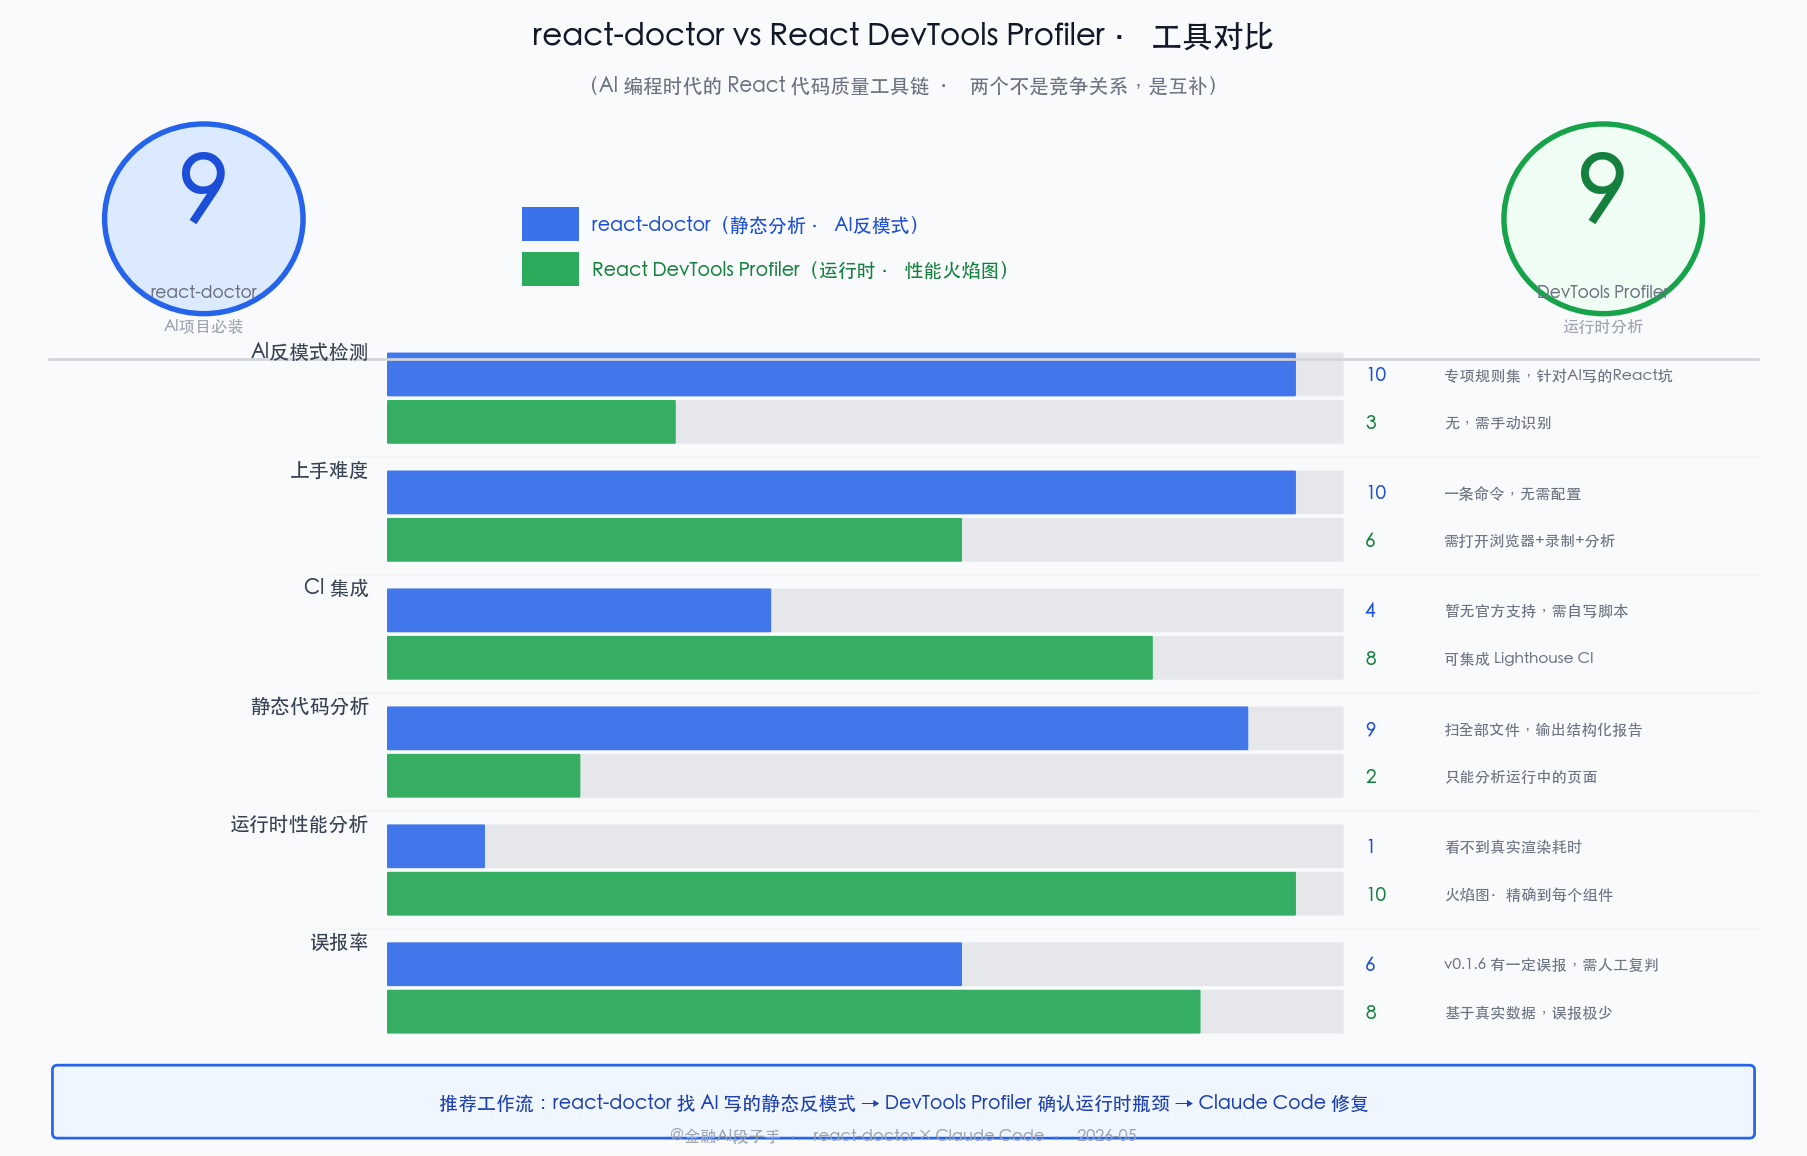The height and width of the screenshot is (1156, 1807).
Task: Click the 推荐工作流 banner text
Action: click(903, 1102)
